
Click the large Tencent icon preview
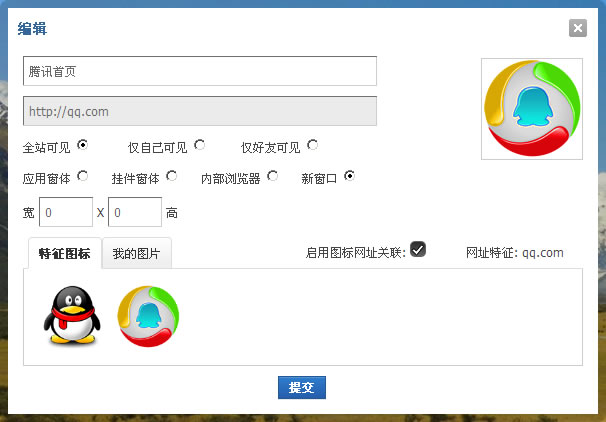click(x=532, y=109)
